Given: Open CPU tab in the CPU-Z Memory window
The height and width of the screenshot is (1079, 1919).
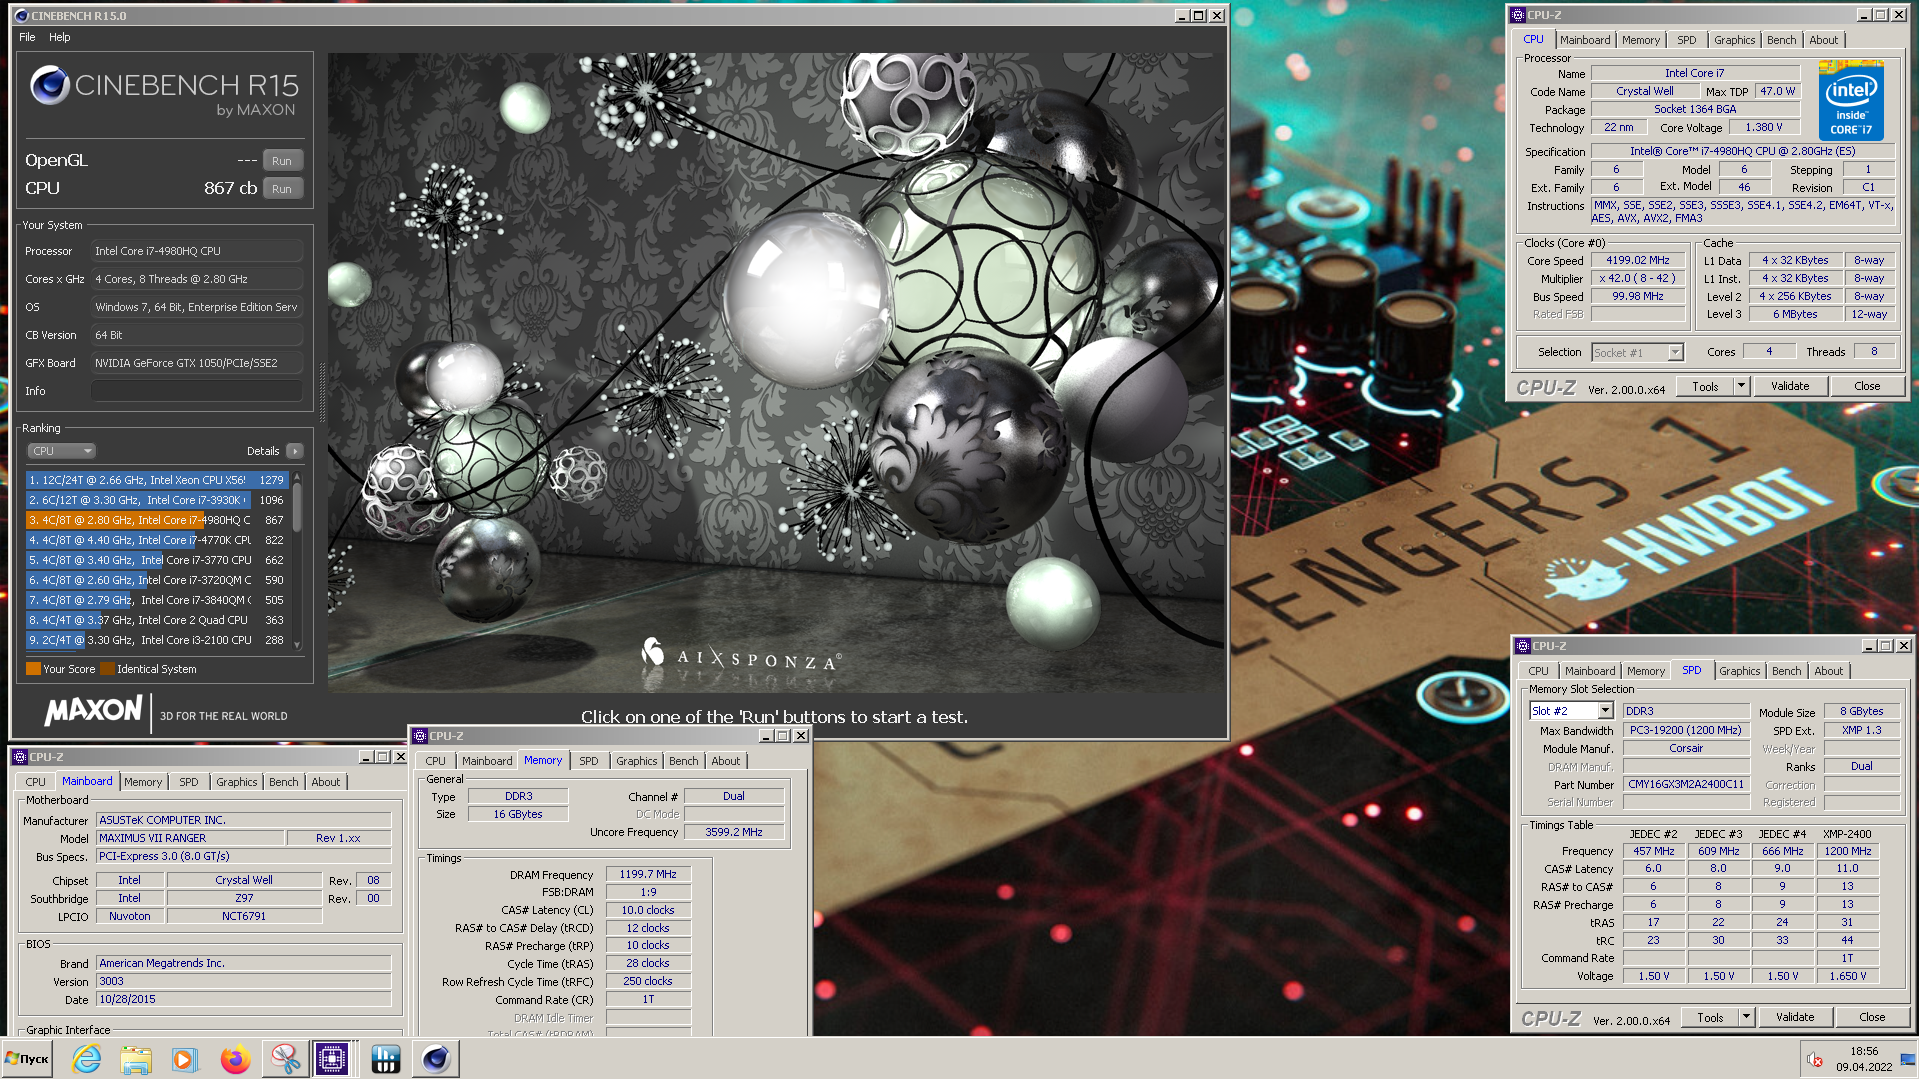Looking at the screenshot, I should [435, 761].
